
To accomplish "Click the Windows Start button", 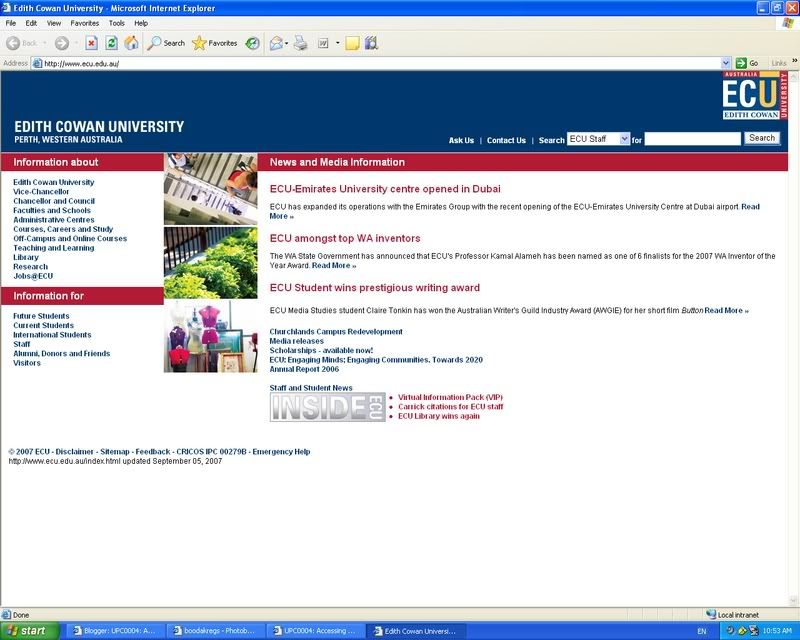I will click(31, 631).
